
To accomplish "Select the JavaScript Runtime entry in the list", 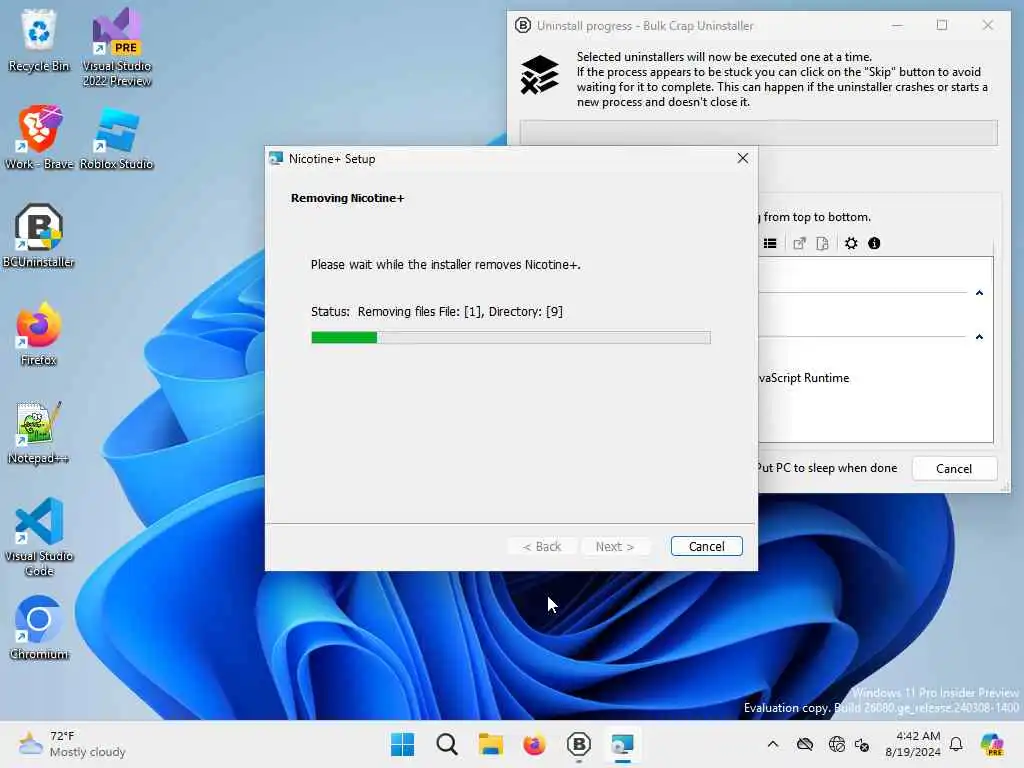I will click(x=804, y=378).
